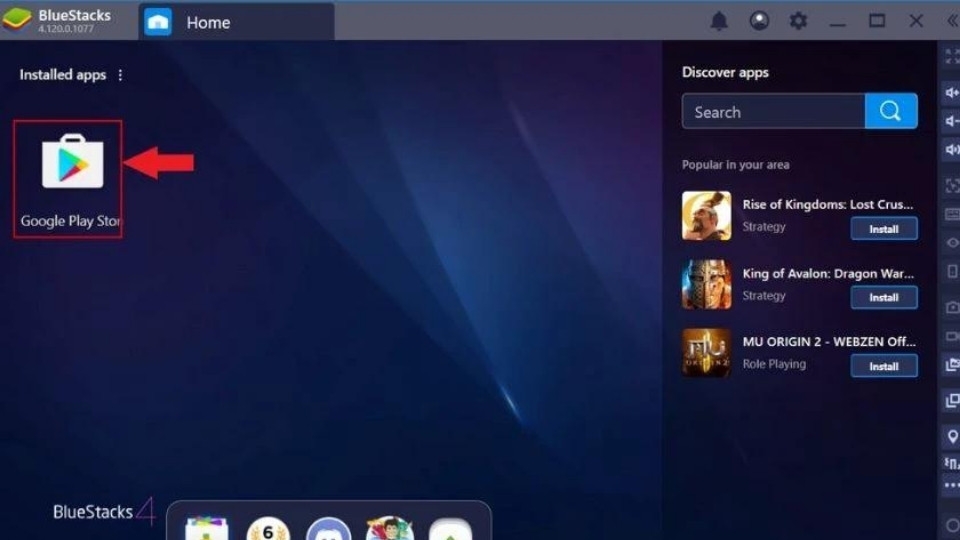Image resolution: width=960 pixels, height=540 pixels.
Task: Open the Rise of Kingdoms thumbnail
Action: [707, 216]
